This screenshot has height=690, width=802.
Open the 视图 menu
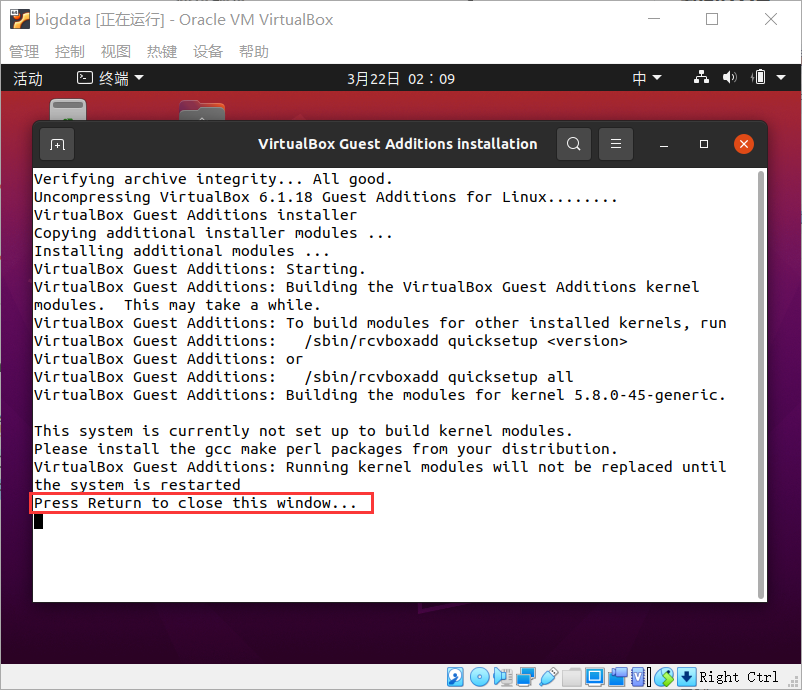(x=116, y=52)
